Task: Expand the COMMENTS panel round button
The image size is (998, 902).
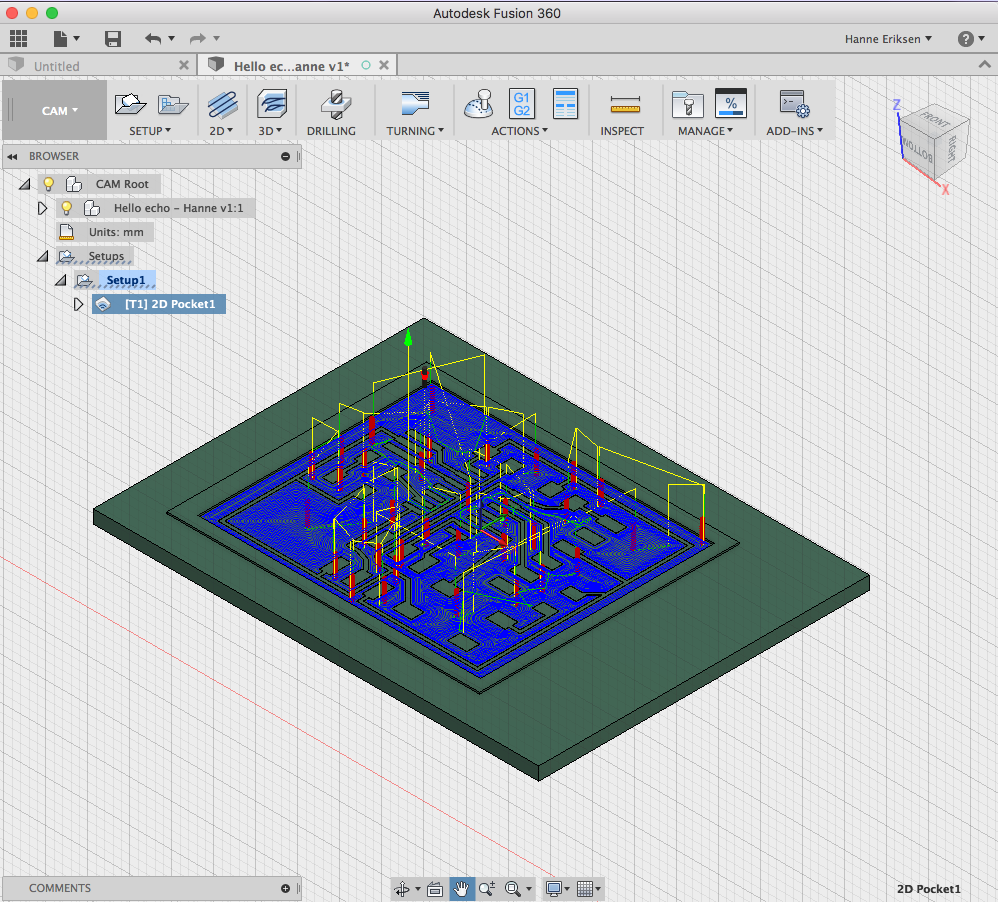Action: point(285,889)
